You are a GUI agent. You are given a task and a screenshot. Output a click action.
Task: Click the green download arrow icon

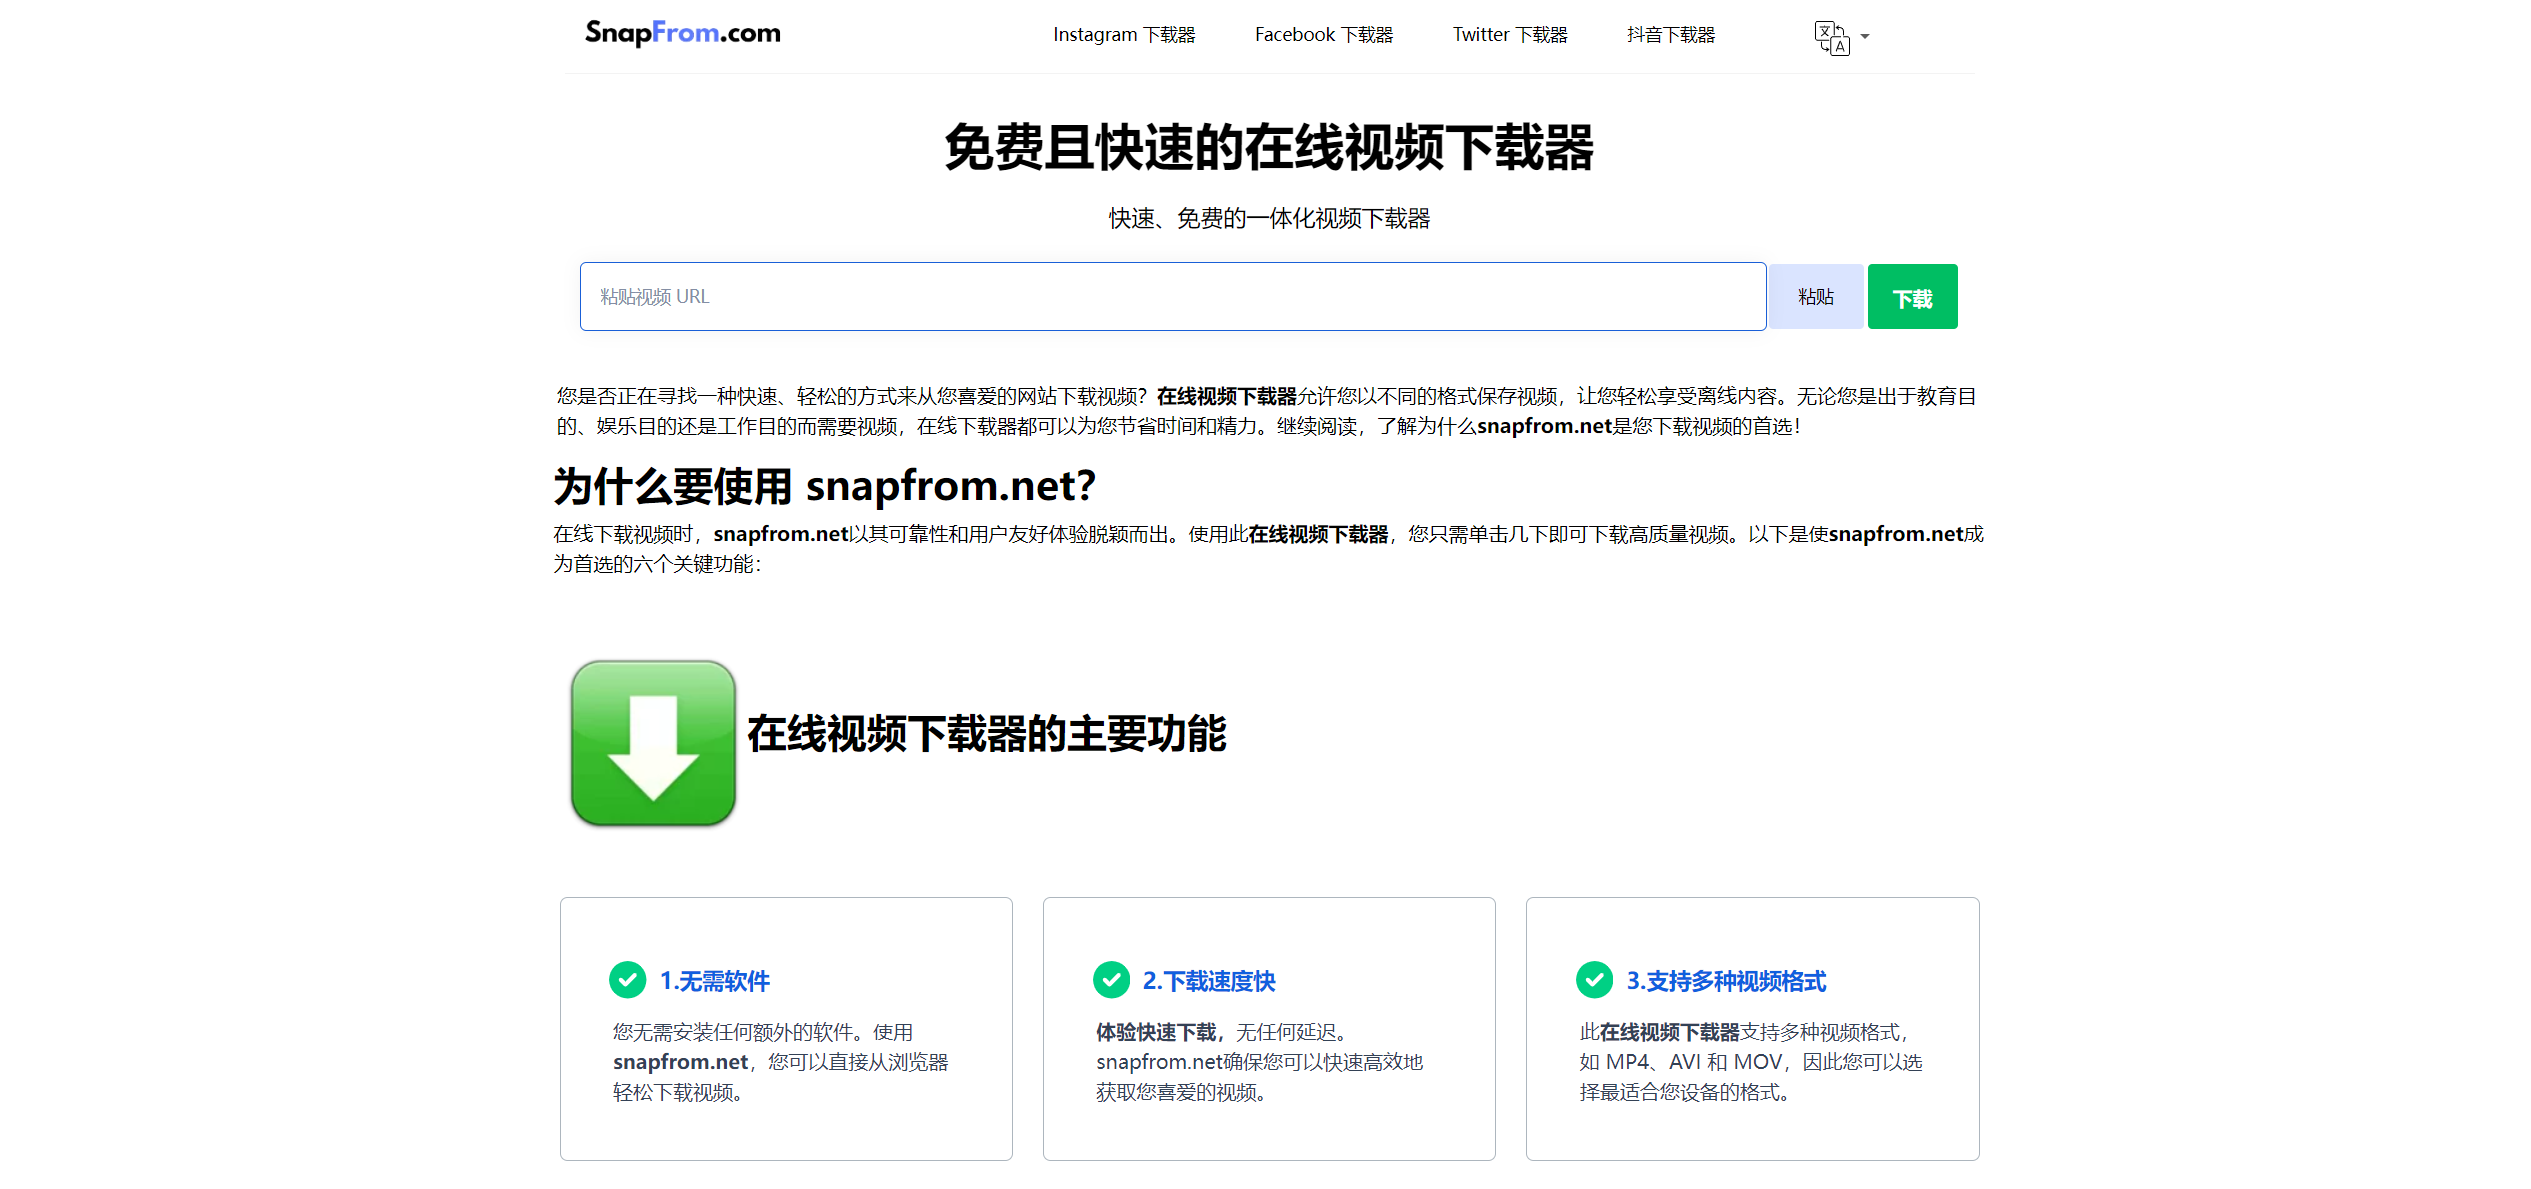[x=652, y=742]
